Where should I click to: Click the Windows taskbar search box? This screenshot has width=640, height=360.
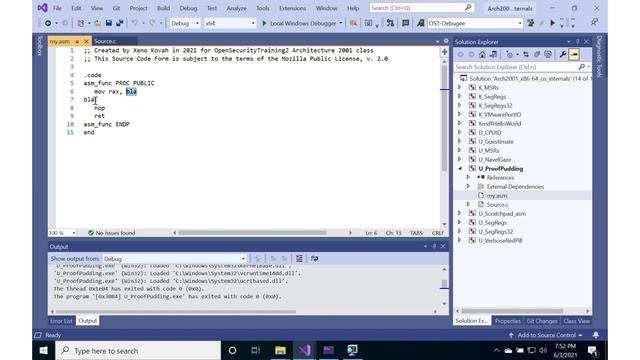tap(138, 350)
